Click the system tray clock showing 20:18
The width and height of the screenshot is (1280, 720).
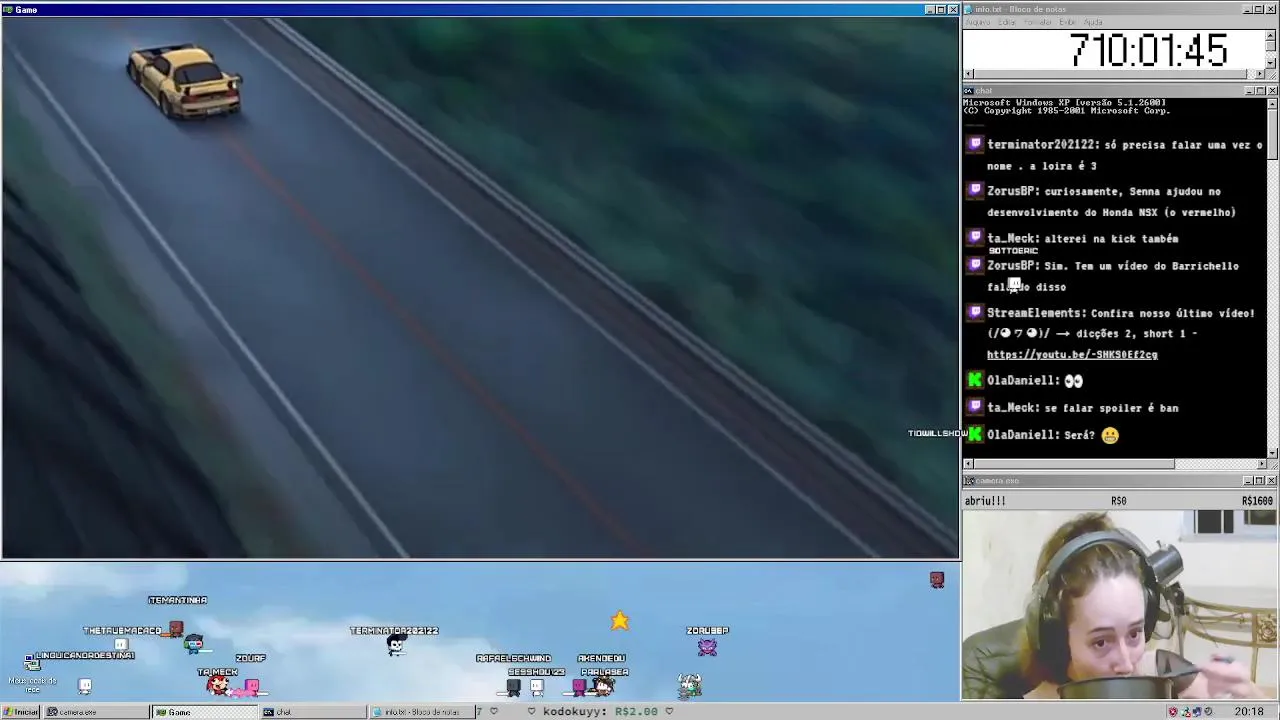point(1249,712)
